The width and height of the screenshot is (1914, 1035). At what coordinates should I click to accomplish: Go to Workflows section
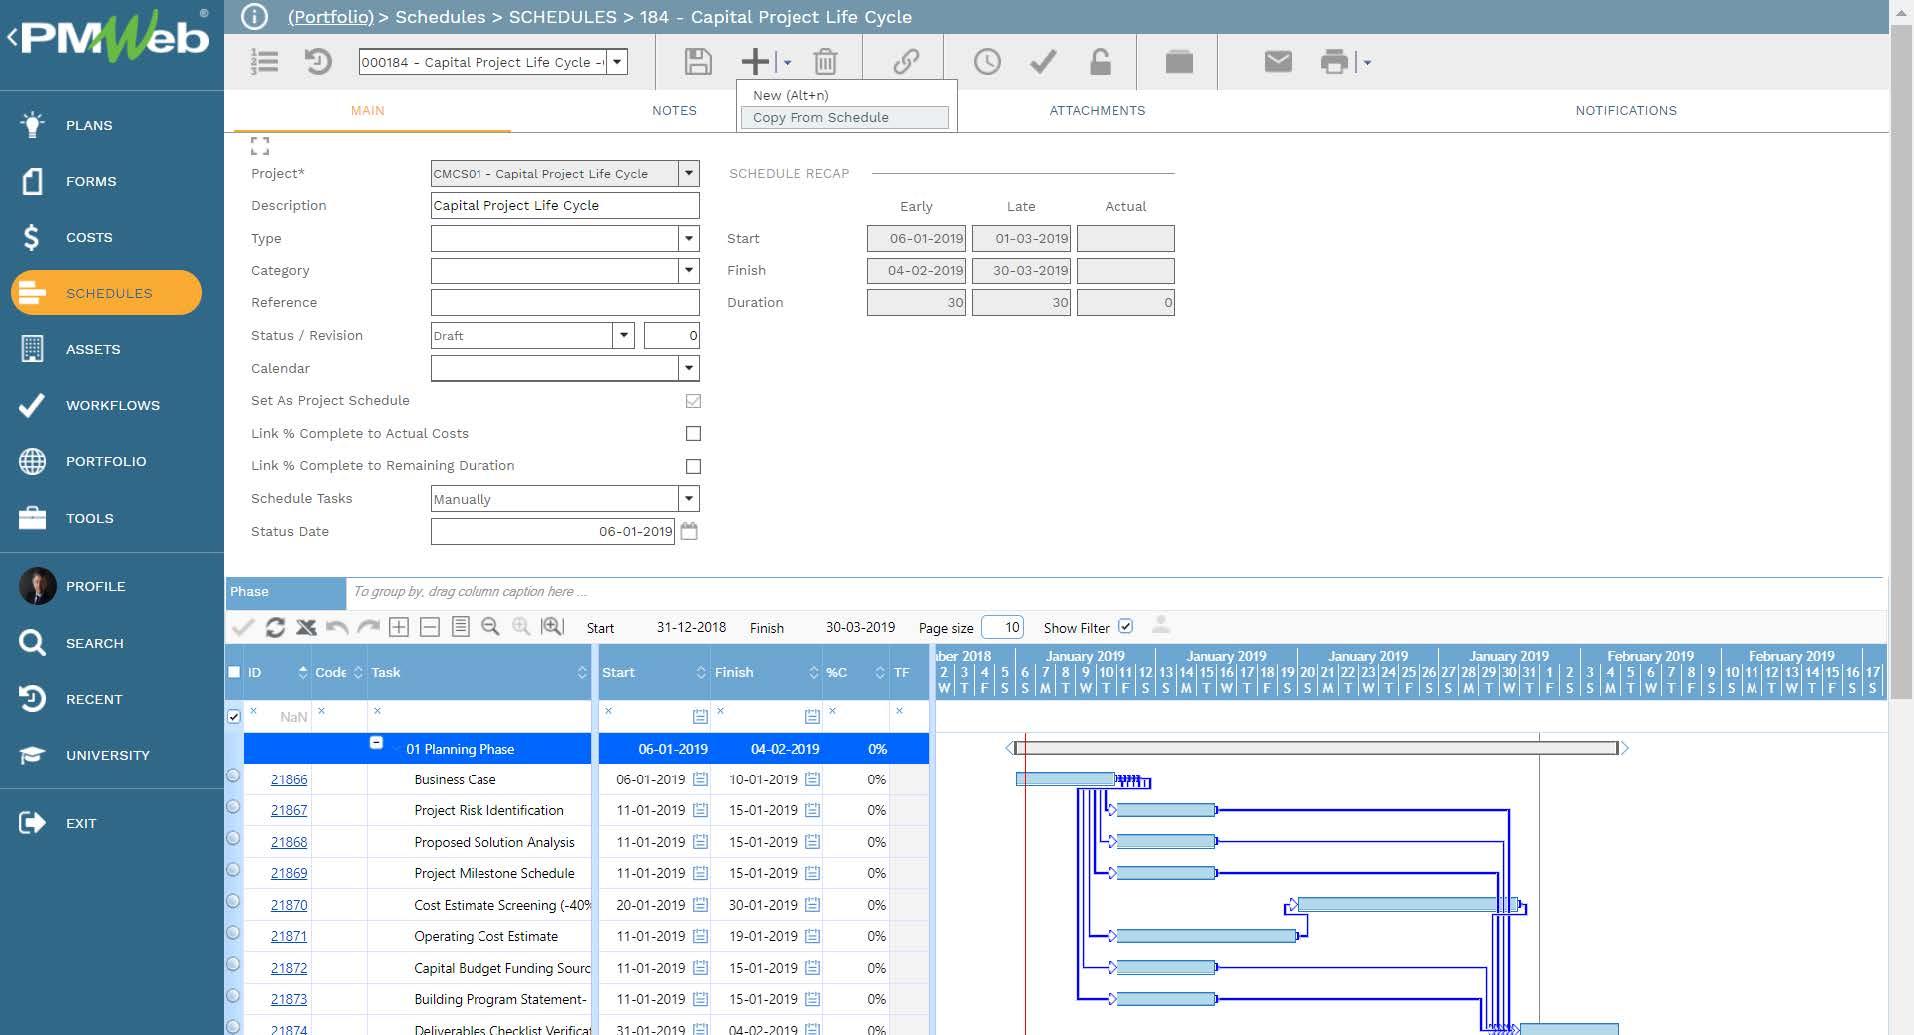click(x=112, y=405)
